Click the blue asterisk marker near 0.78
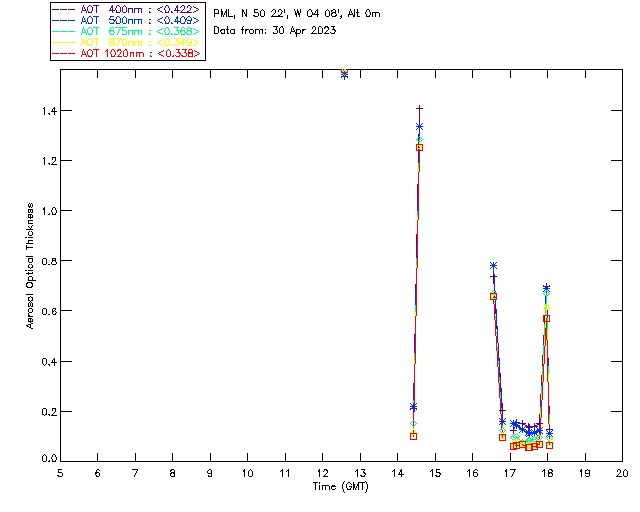Image resolution: width=640 pixels, height=512 pixels. pos(493,265)
